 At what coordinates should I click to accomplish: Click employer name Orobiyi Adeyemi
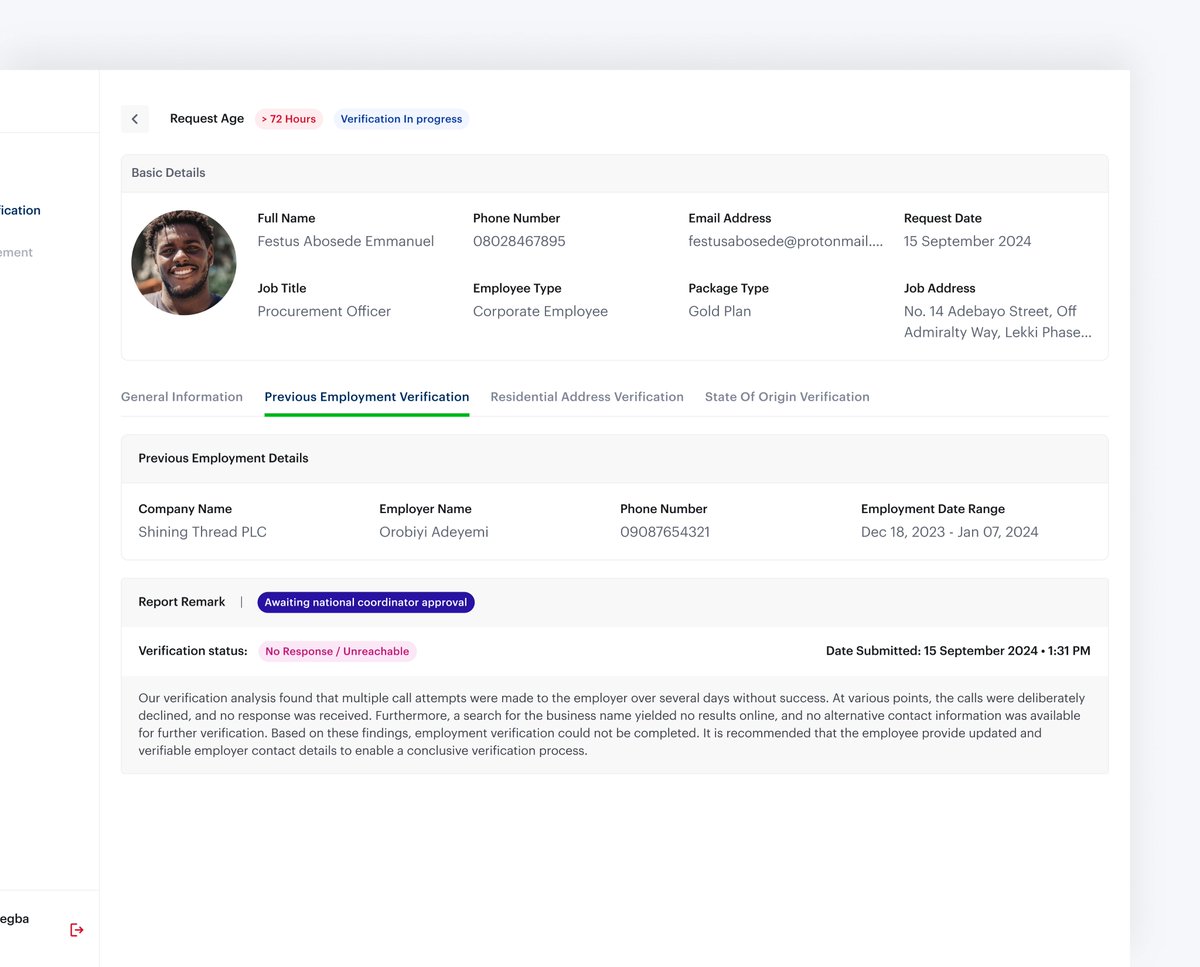(x=434, y=532)
